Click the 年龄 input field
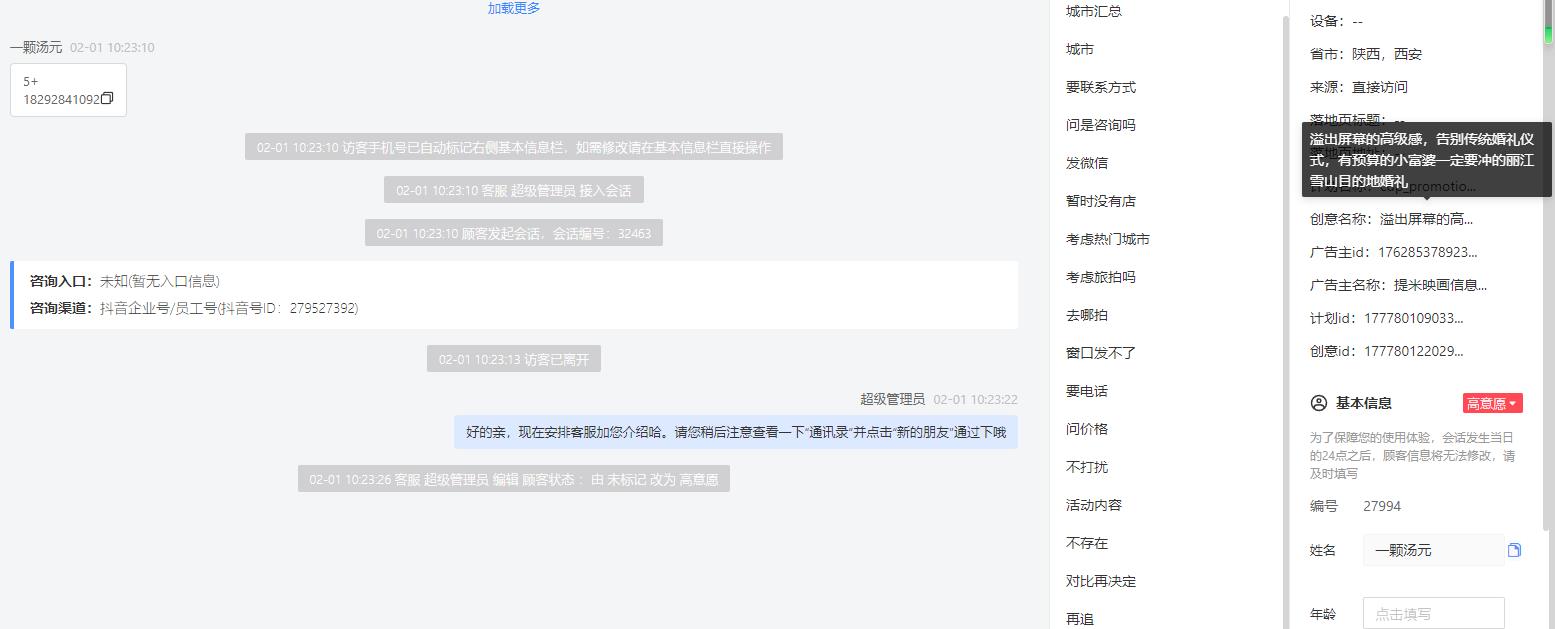 1434,614
